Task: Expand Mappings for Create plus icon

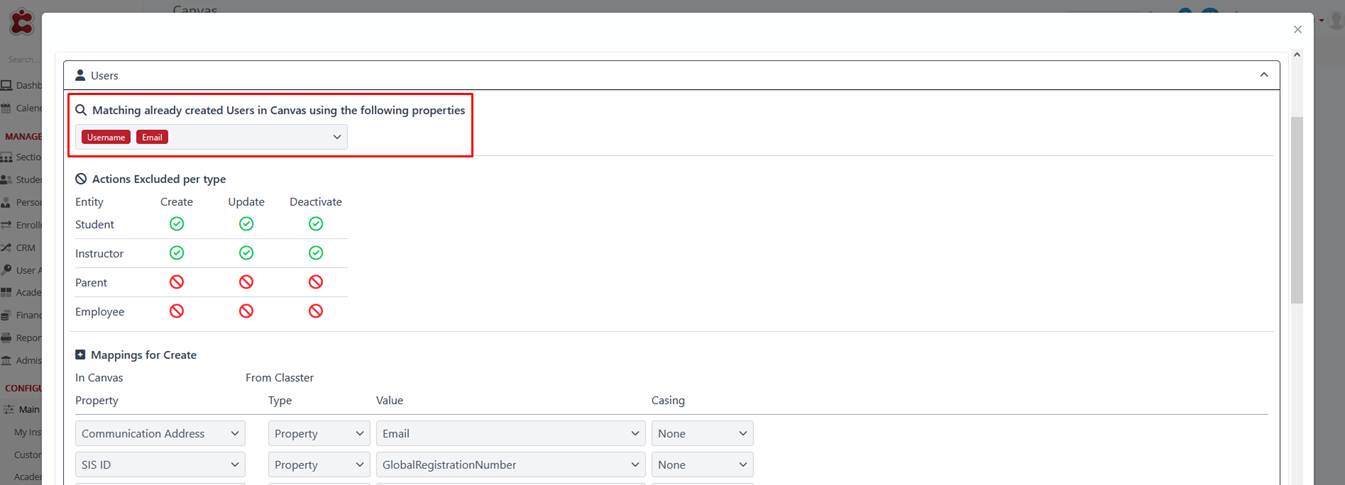Action: (81, 355)
